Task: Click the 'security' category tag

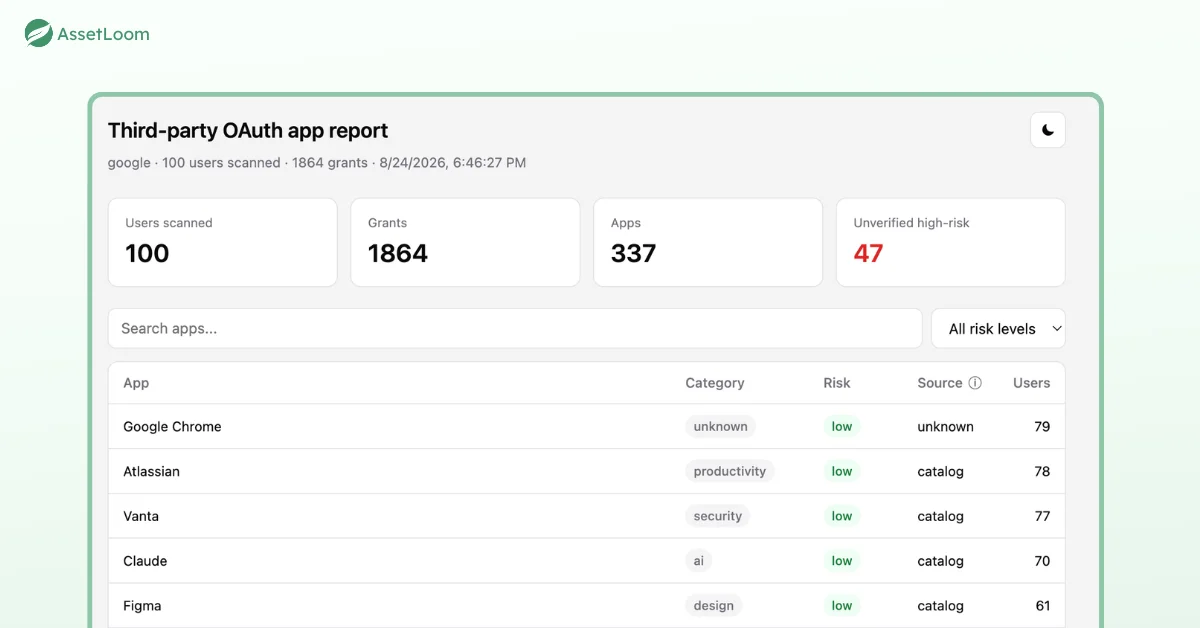Action: [x=718, y=516]
